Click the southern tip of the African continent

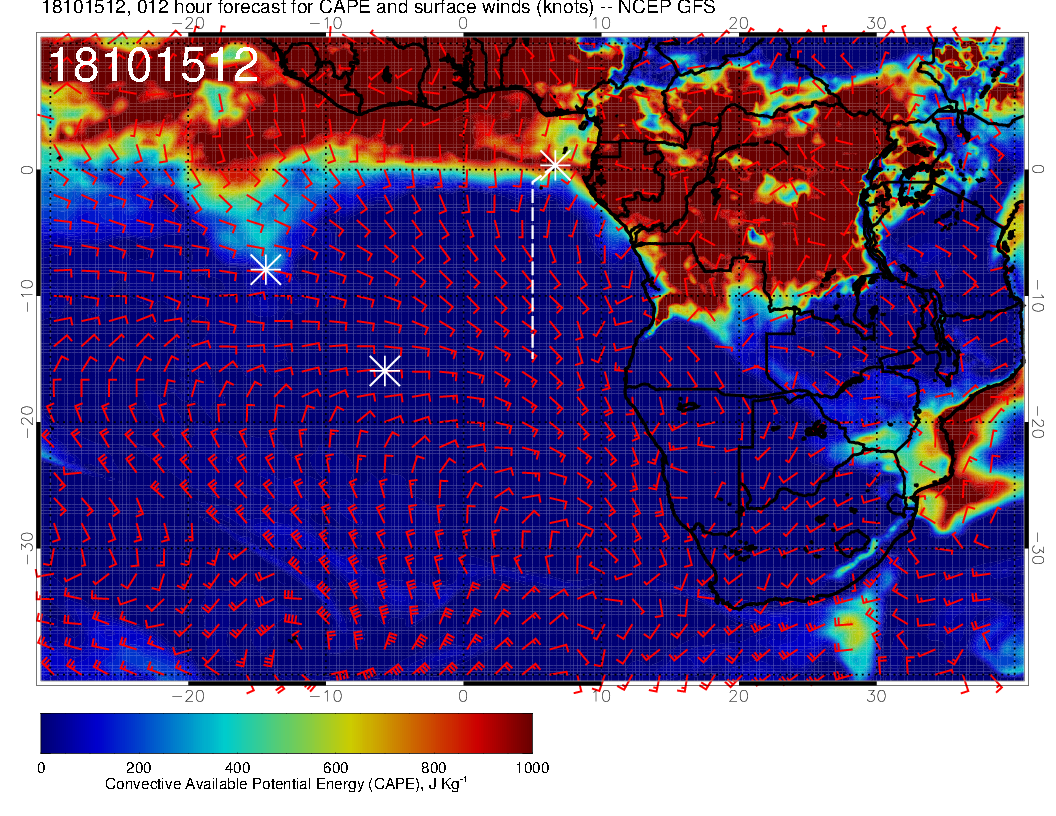735,606
